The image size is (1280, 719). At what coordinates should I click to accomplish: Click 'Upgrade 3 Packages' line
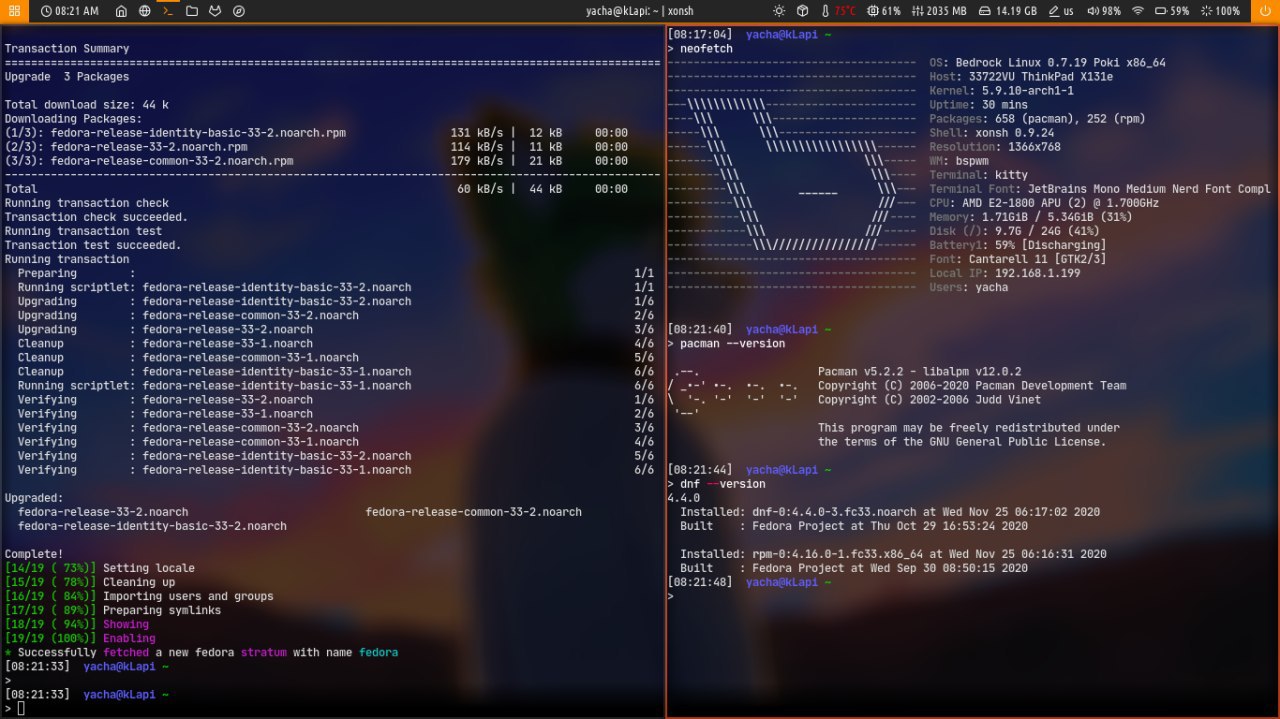click(x=67, y=76)
